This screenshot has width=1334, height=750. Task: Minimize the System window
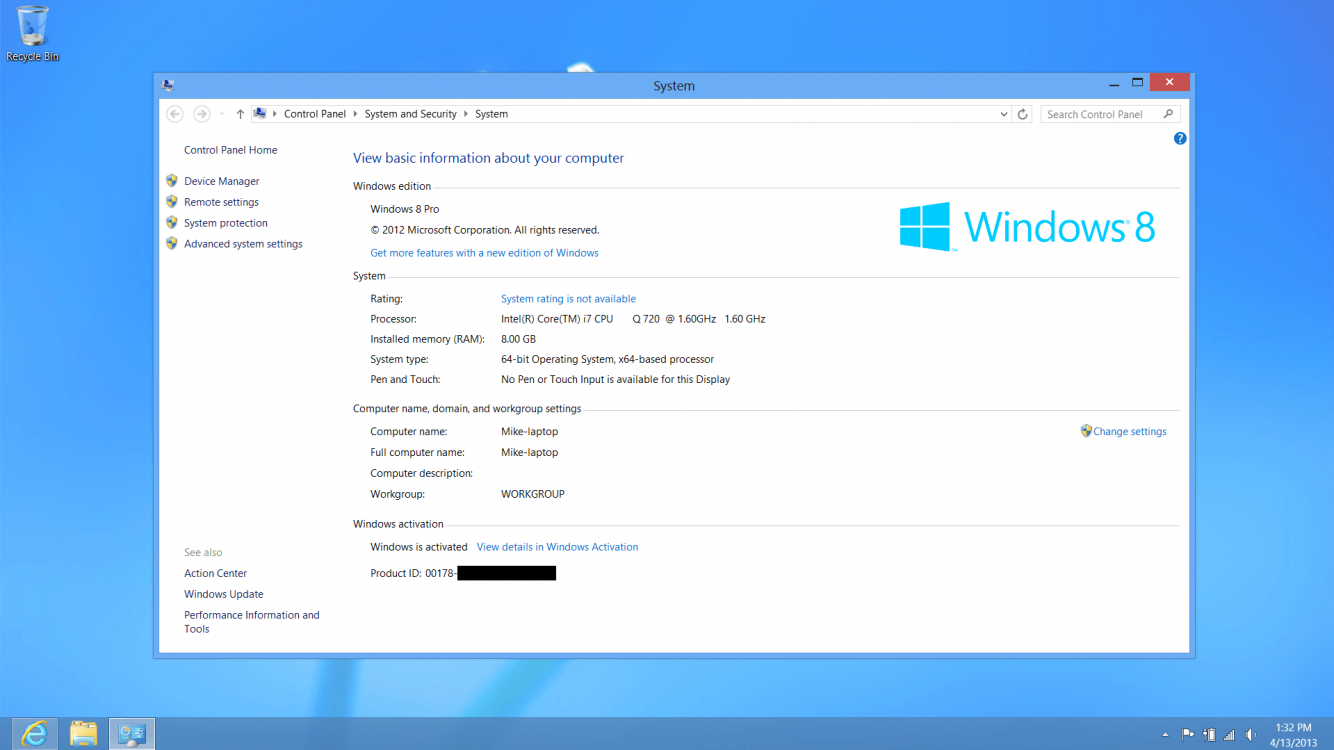click(1114, 83)
